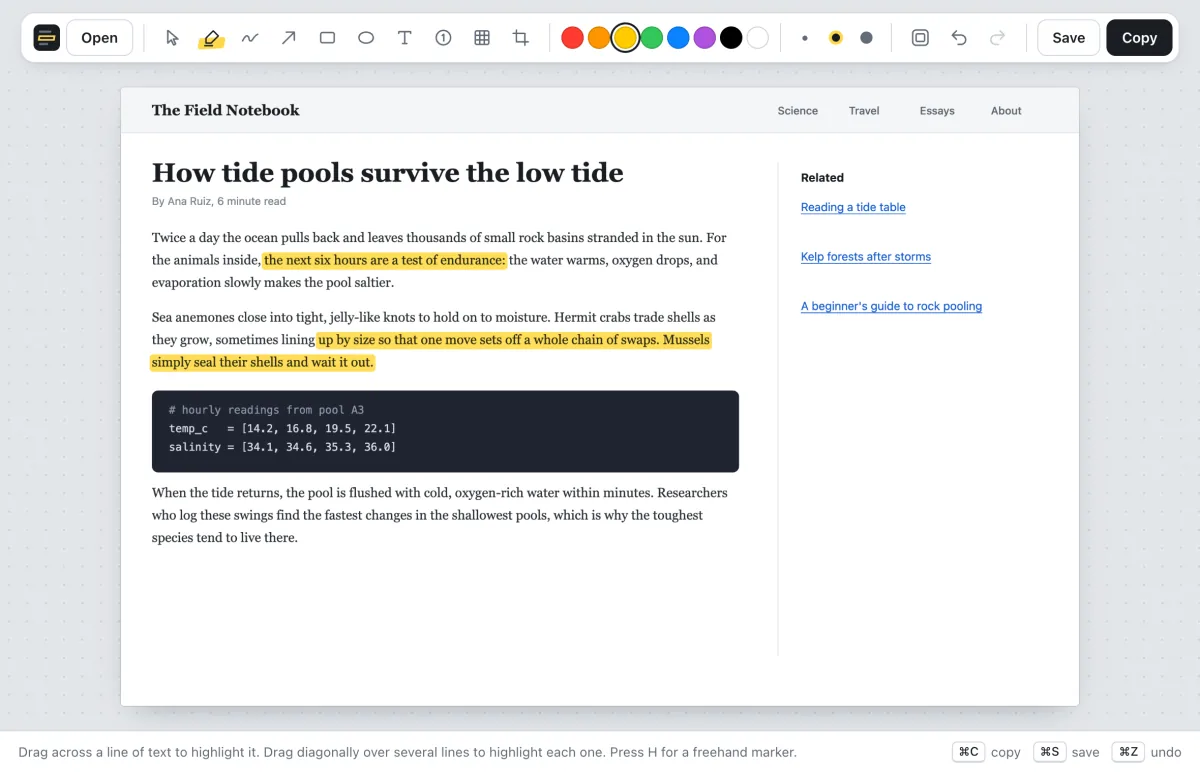Click the paragraph starting When the tide returns
Viewport: 1200px width, 773px height.
[440, 515]
